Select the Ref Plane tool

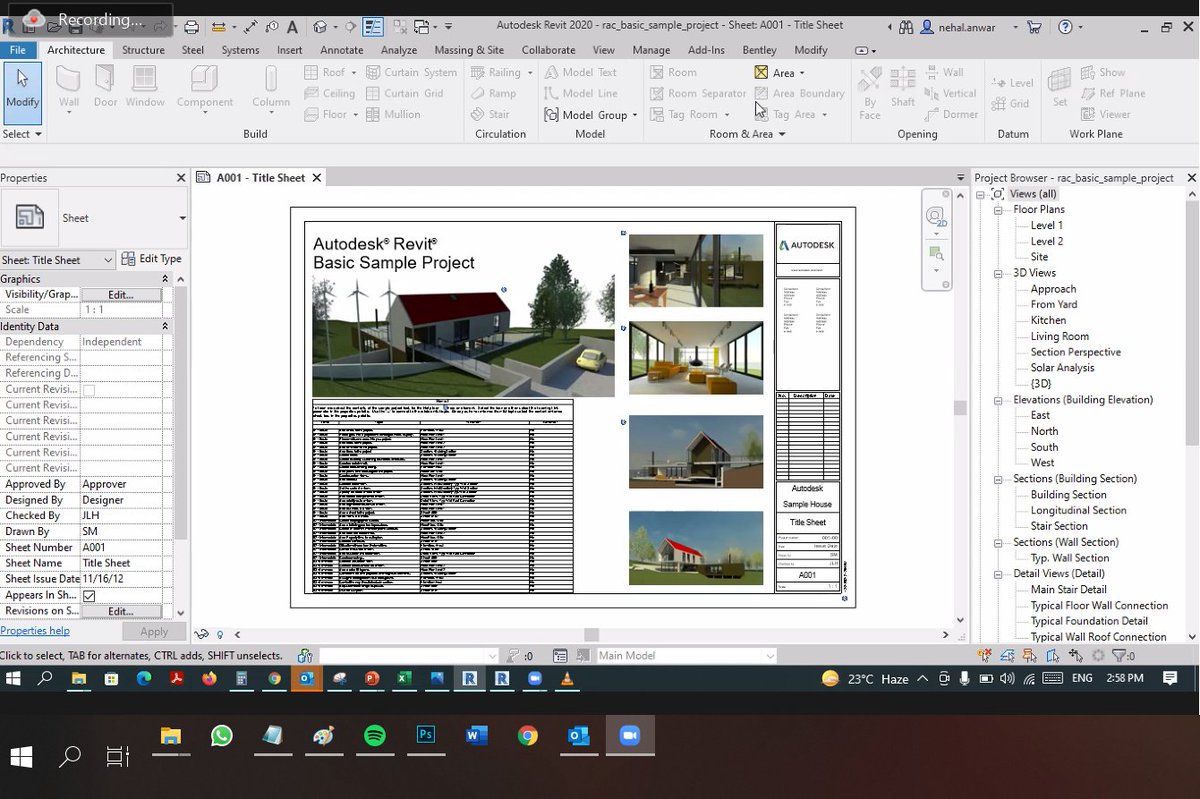point(1112,93)
